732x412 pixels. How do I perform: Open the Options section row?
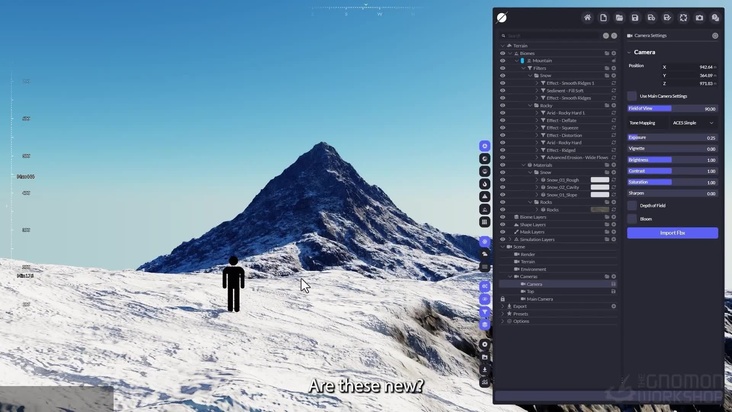[558, 321]
